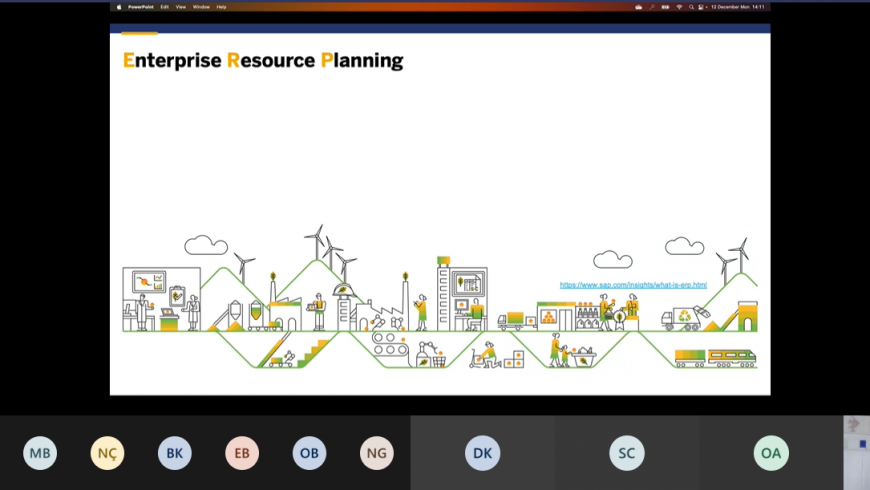Select the NG participant avatar
This screenshot has height=490, width=870.
tap(377, 453)
